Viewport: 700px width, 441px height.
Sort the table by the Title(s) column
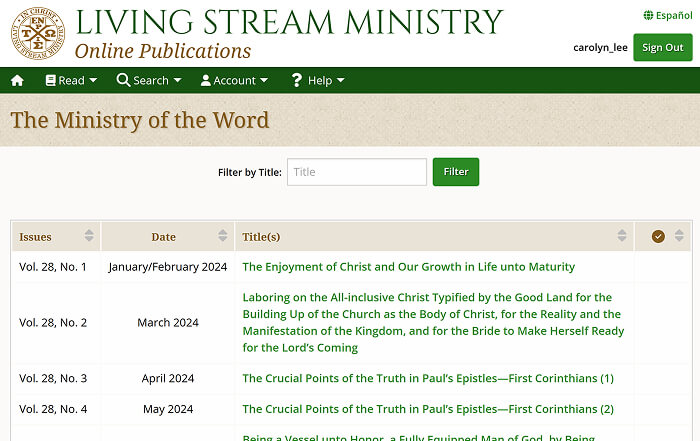(x=434, y=237)
